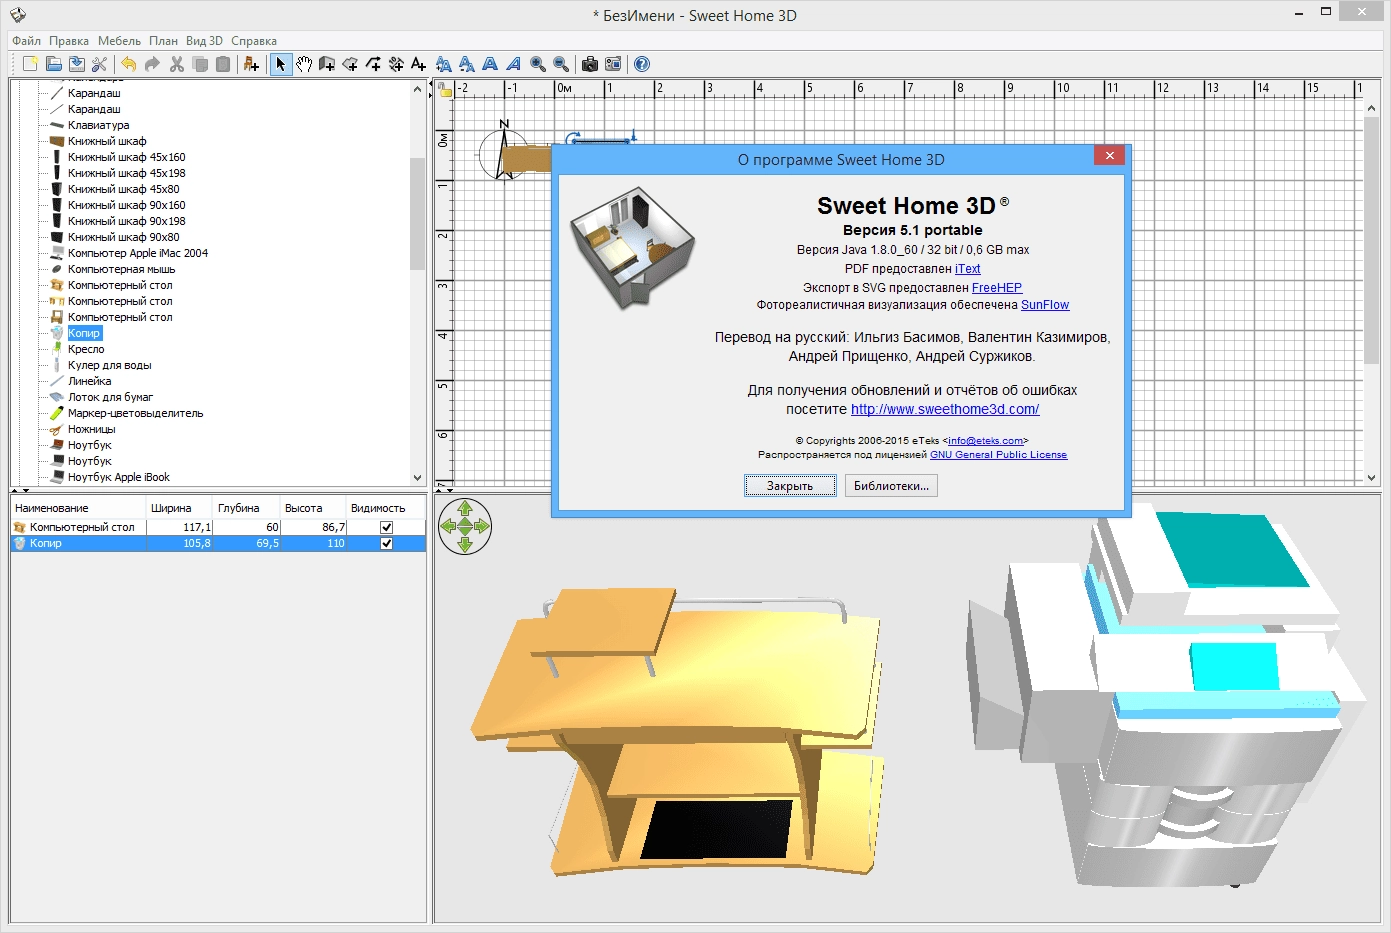Image resolution: width=1391 pixels, height=933 pixels.
Task: Select Копир in the catalog tree
Action: tap(84, 333)
